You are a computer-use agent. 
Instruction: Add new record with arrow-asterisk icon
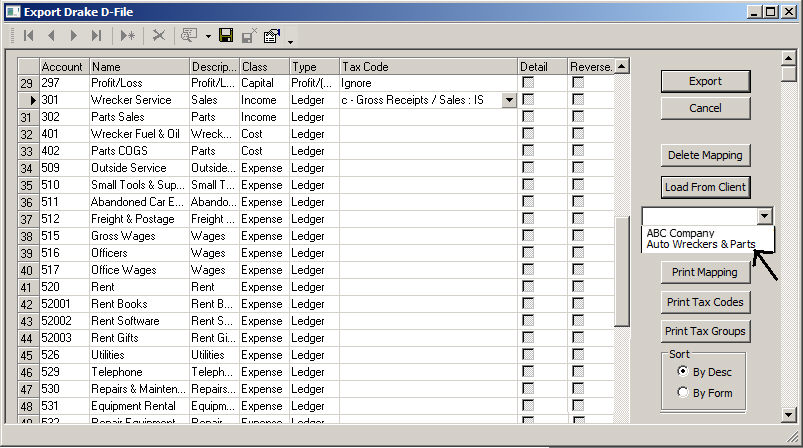(128, 35)
